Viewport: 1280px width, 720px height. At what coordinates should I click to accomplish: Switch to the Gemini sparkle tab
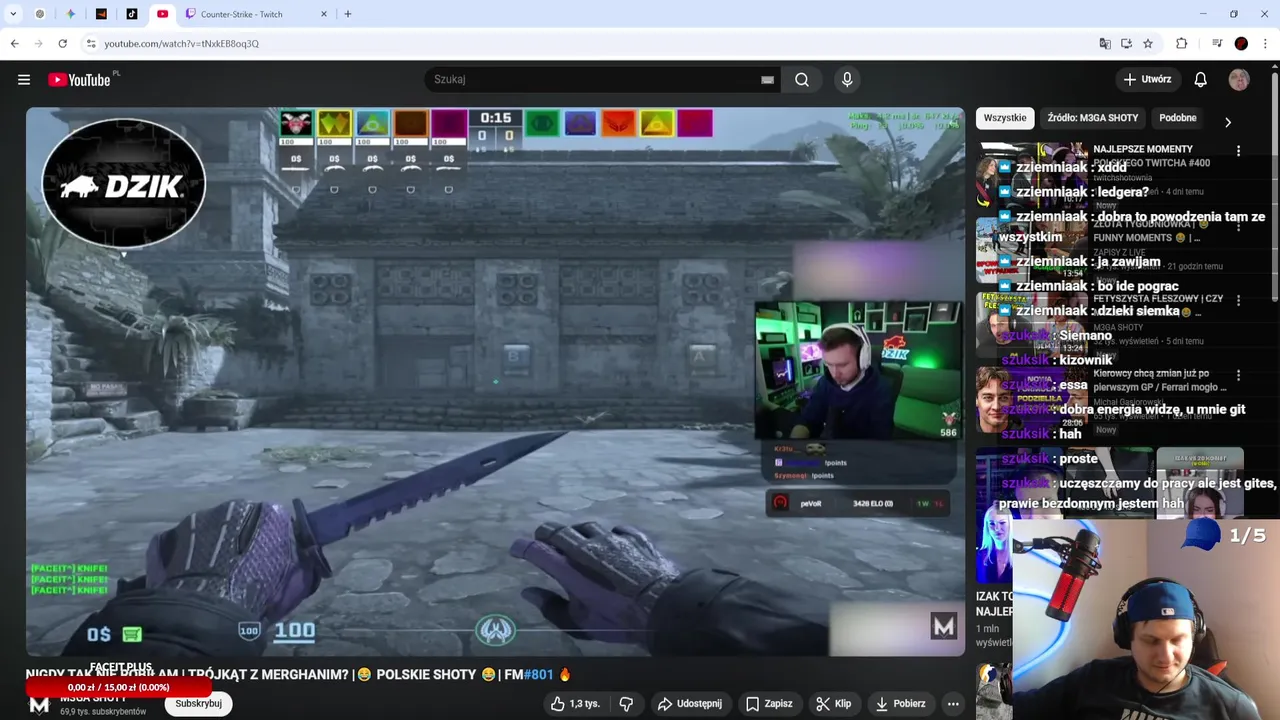click(x=70, y=14)
